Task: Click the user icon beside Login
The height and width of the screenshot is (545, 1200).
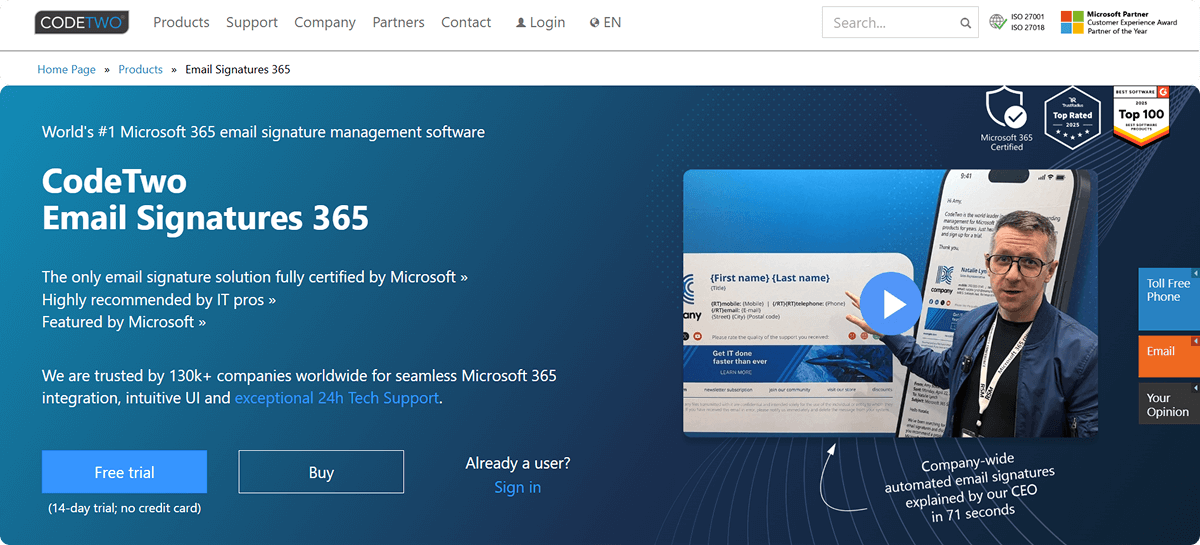Action: pos(520,22)
